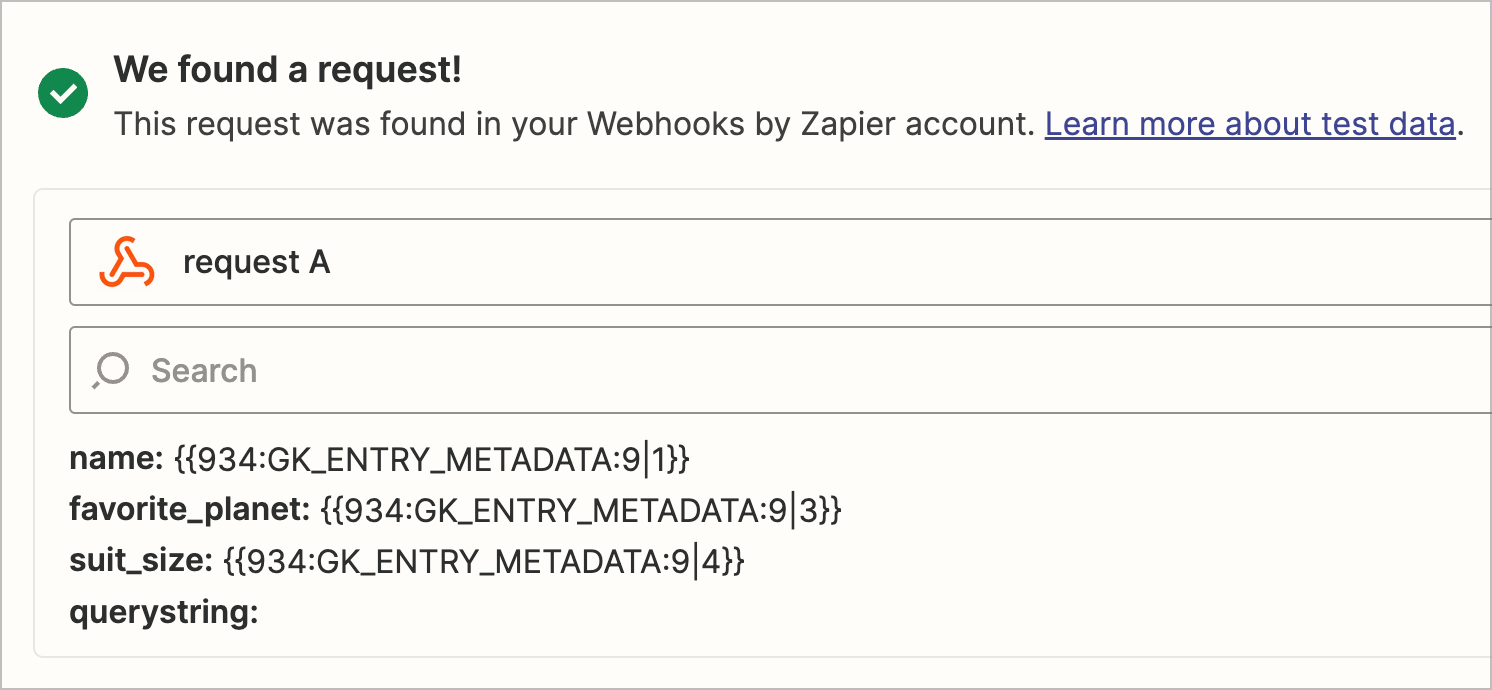Viewport: 1492px width, 690px height.
Task: Select the empty querystring field
Action: coord(163,611)
